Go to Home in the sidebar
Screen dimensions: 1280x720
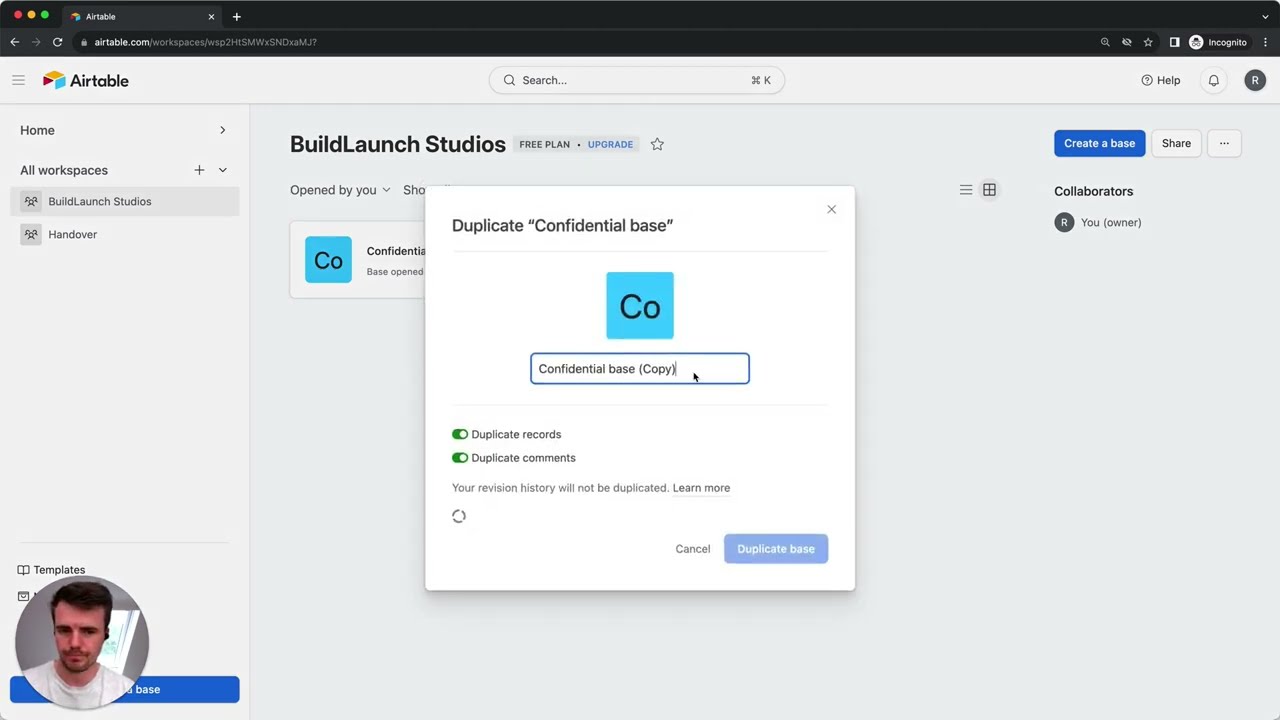click(37, 130)
